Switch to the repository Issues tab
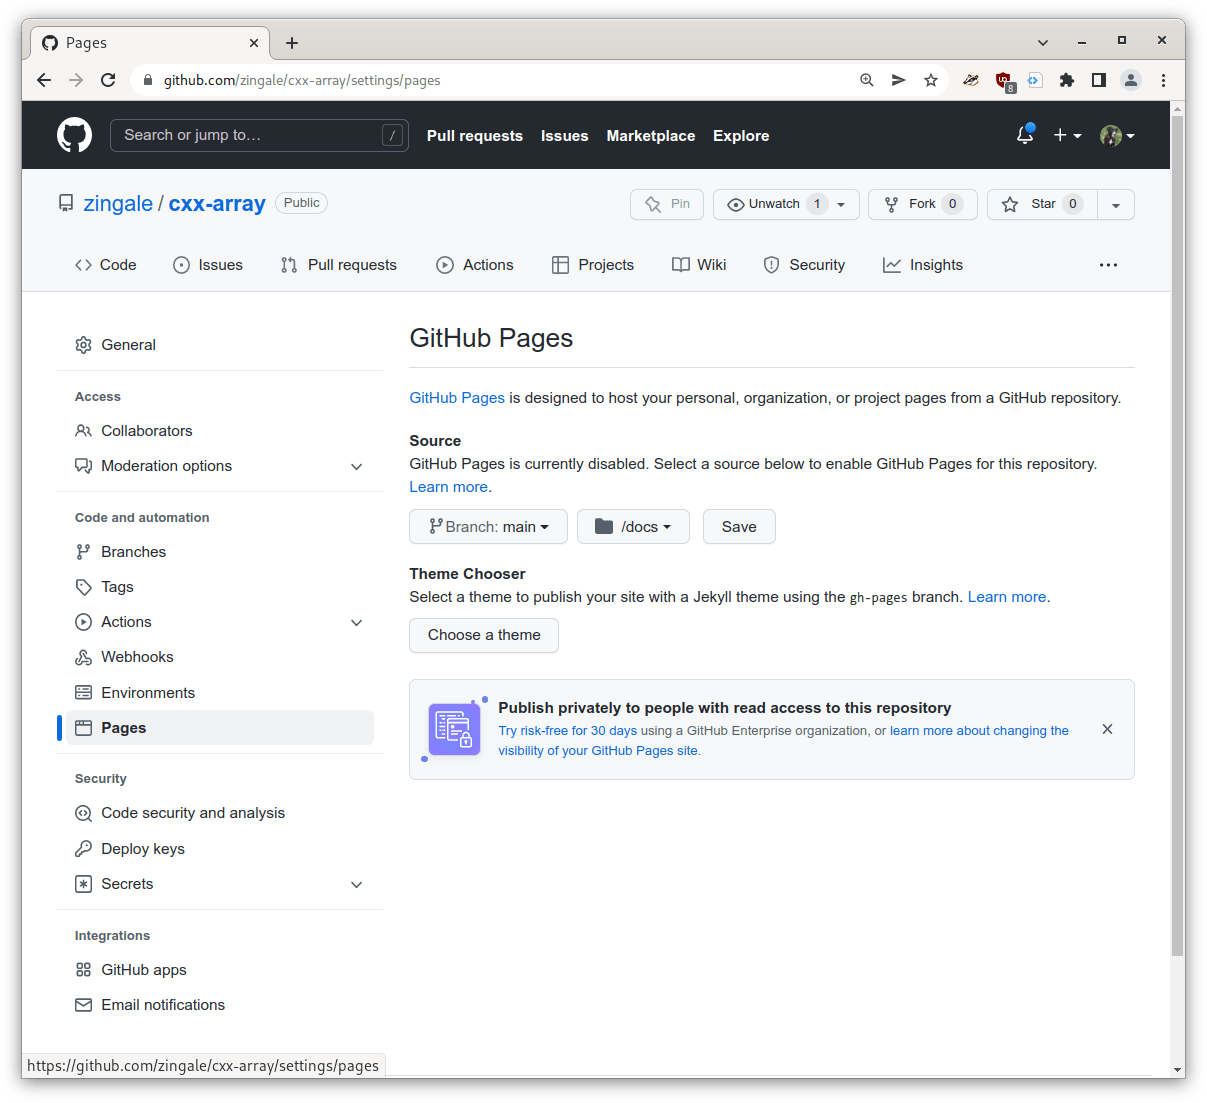 click(208, 265)
